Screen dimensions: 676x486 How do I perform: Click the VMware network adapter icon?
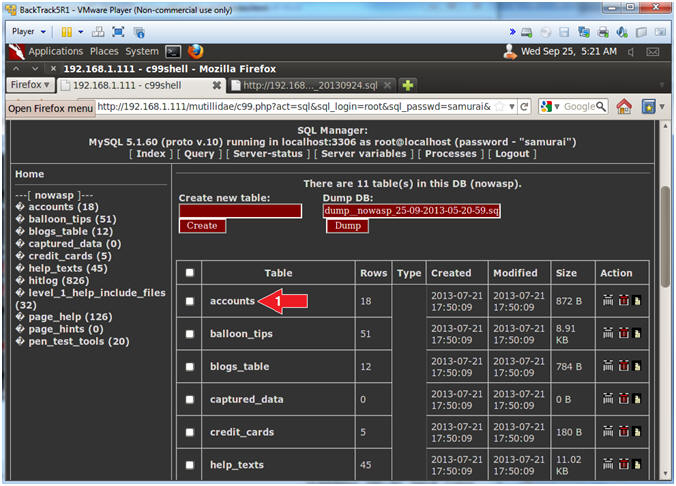coord(584,32)
